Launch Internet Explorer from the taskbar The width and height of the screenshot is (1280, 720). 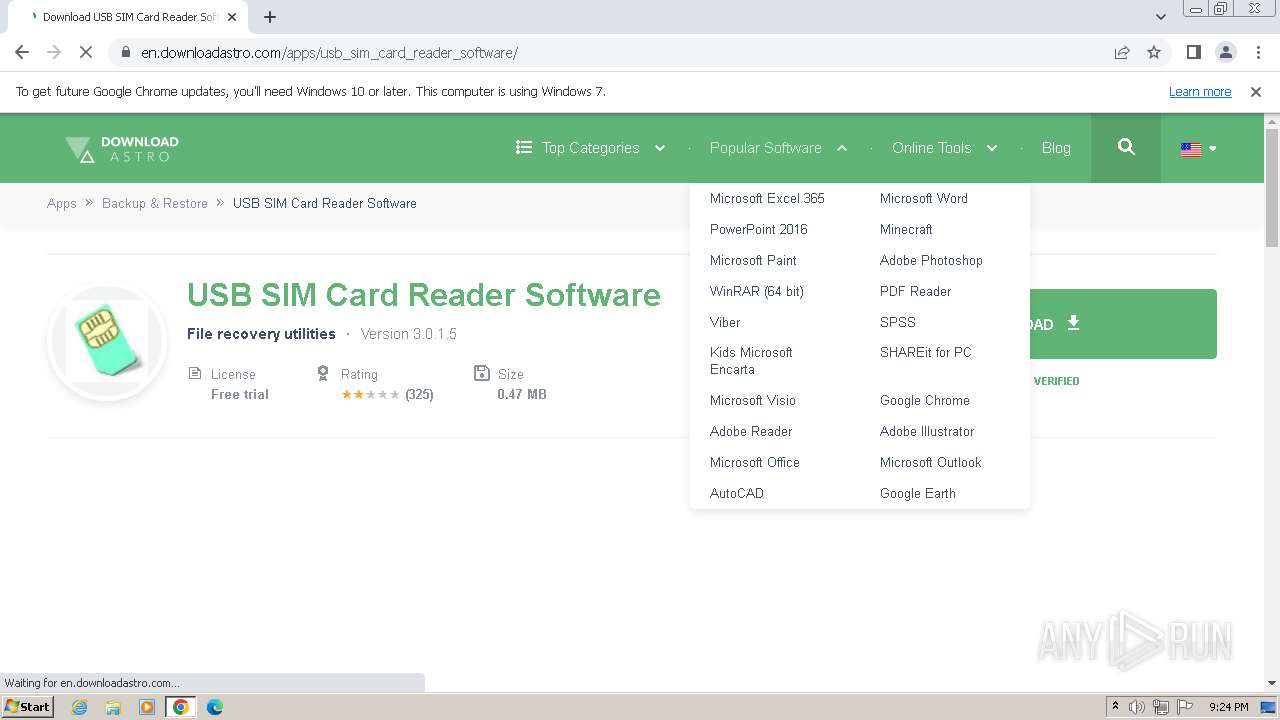click(x=80, y=707)
